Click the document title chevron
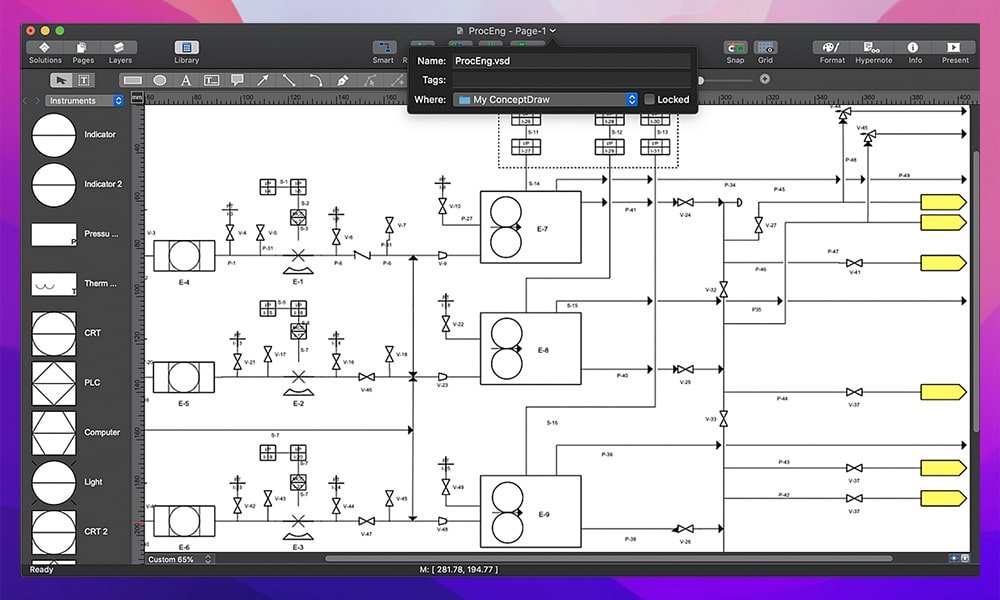The image size is (1000, 600). (553, 31)
